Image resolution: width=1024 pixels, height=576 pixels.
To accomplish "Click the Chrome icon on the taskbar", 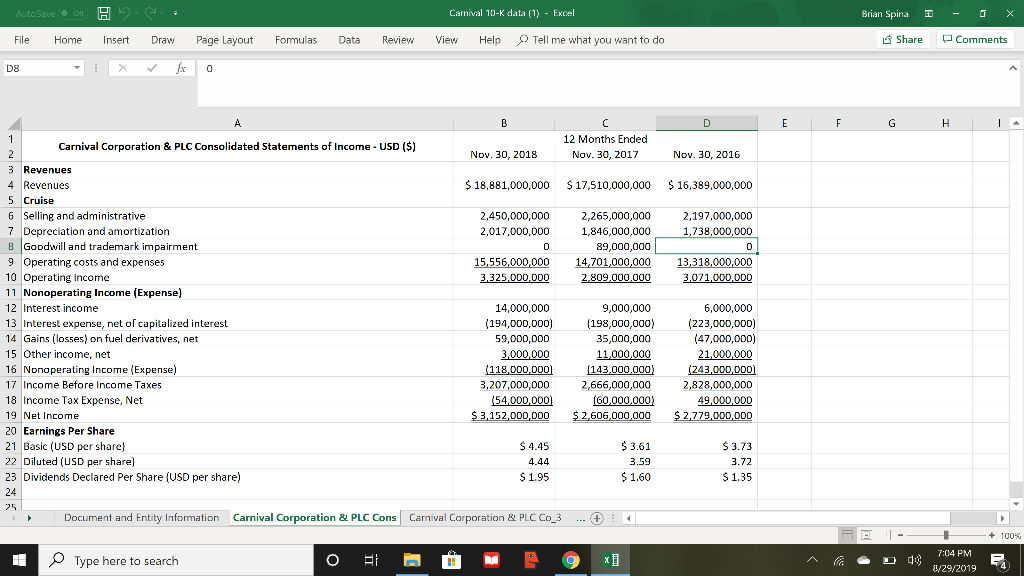I will pyautogui.click(x=570, y=560).
